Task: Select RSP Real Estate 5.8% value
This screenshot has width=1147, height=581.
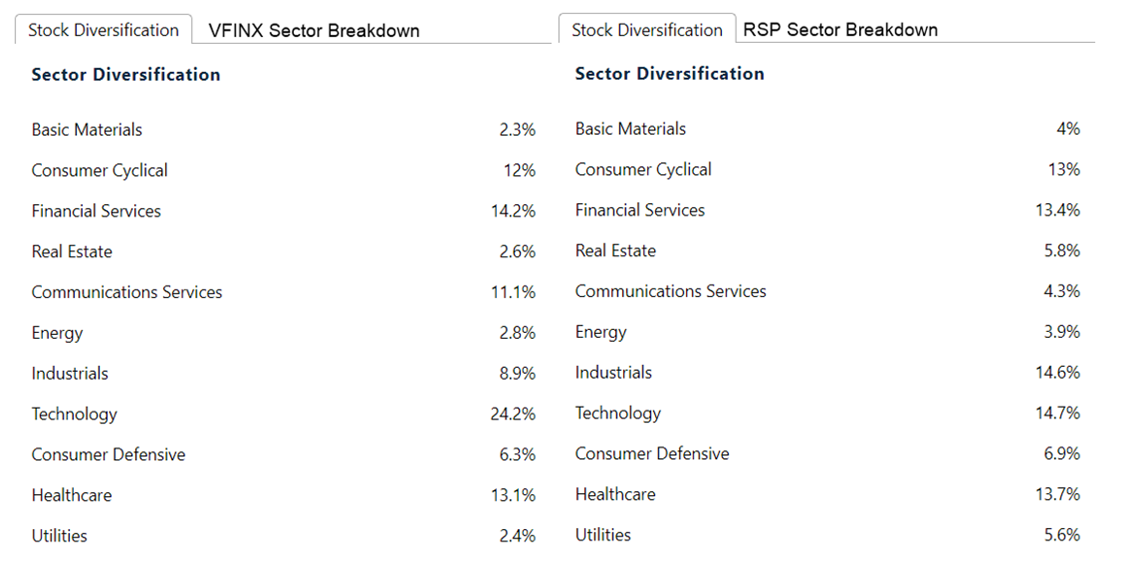Action: pyautogui.click(x=1061, y=251)
